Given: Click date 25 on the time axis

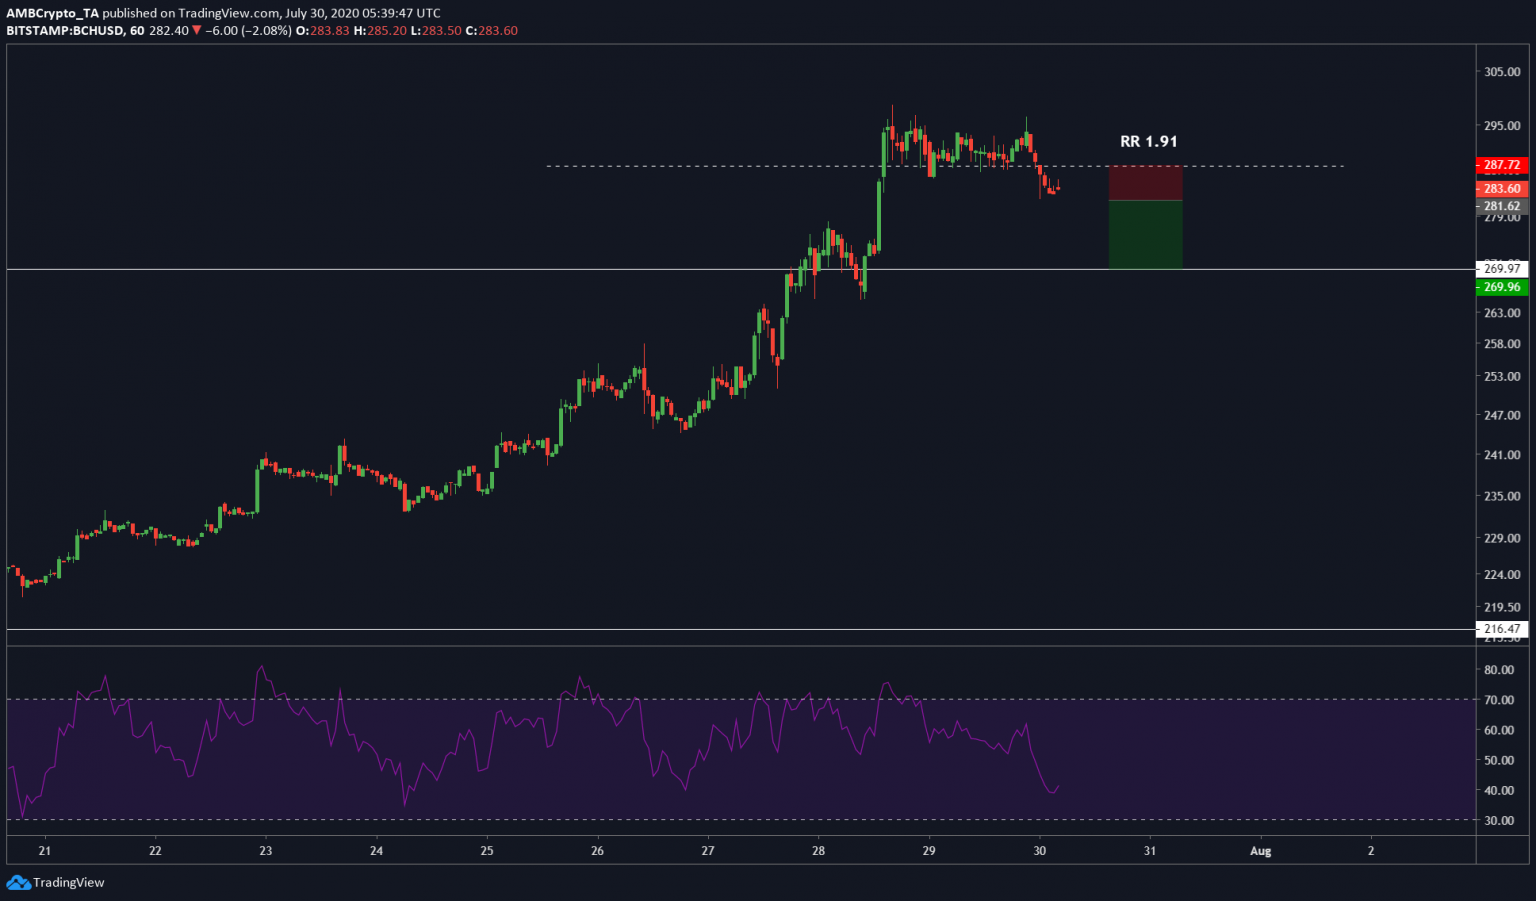Looking at the screenshot, I should tap(487, 851).
